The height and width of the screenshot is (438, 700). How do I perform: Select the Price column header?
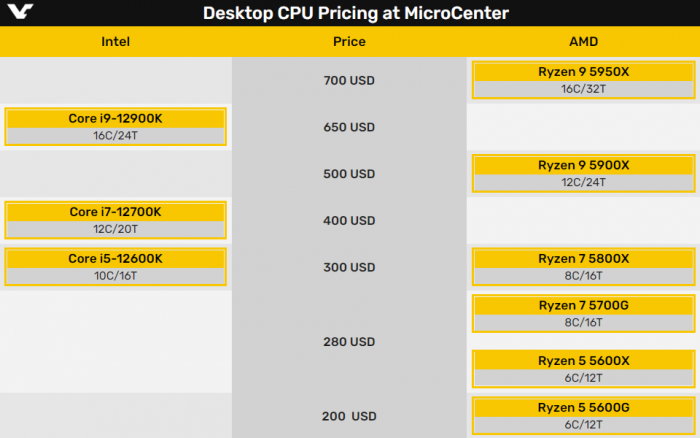349,42
